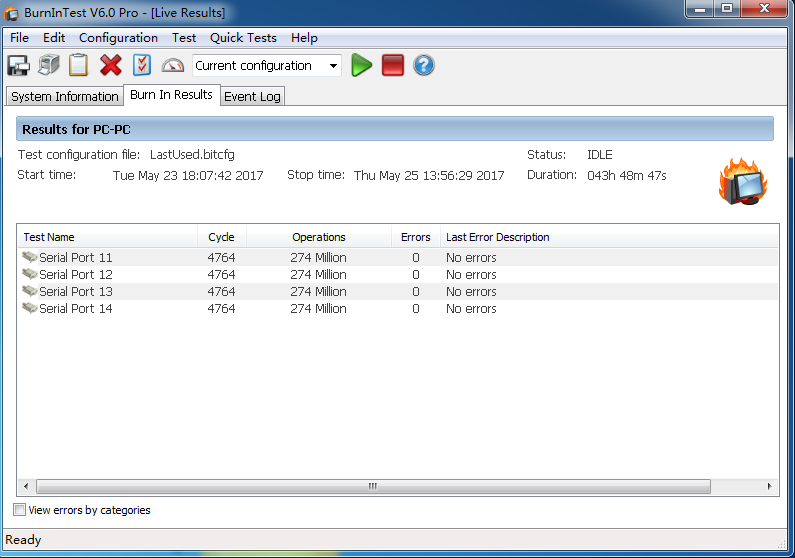Click the Ready status bar text
This screenshot has width=795, height=558.
23,540
